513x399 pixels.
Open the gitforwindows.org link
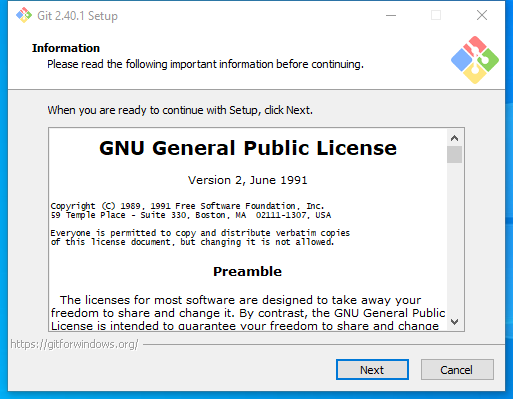pos(74,344)
